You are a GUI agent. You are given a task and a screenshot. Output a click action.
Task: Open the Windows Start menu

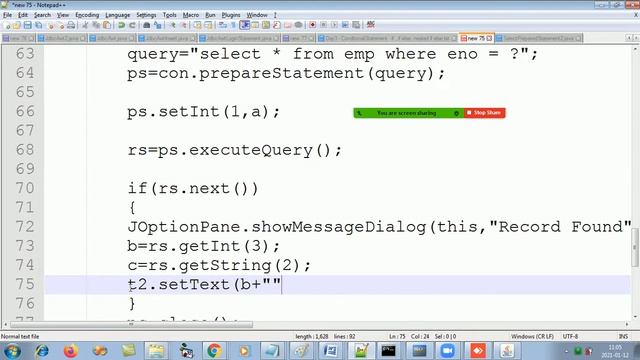(x=12, y=351)
